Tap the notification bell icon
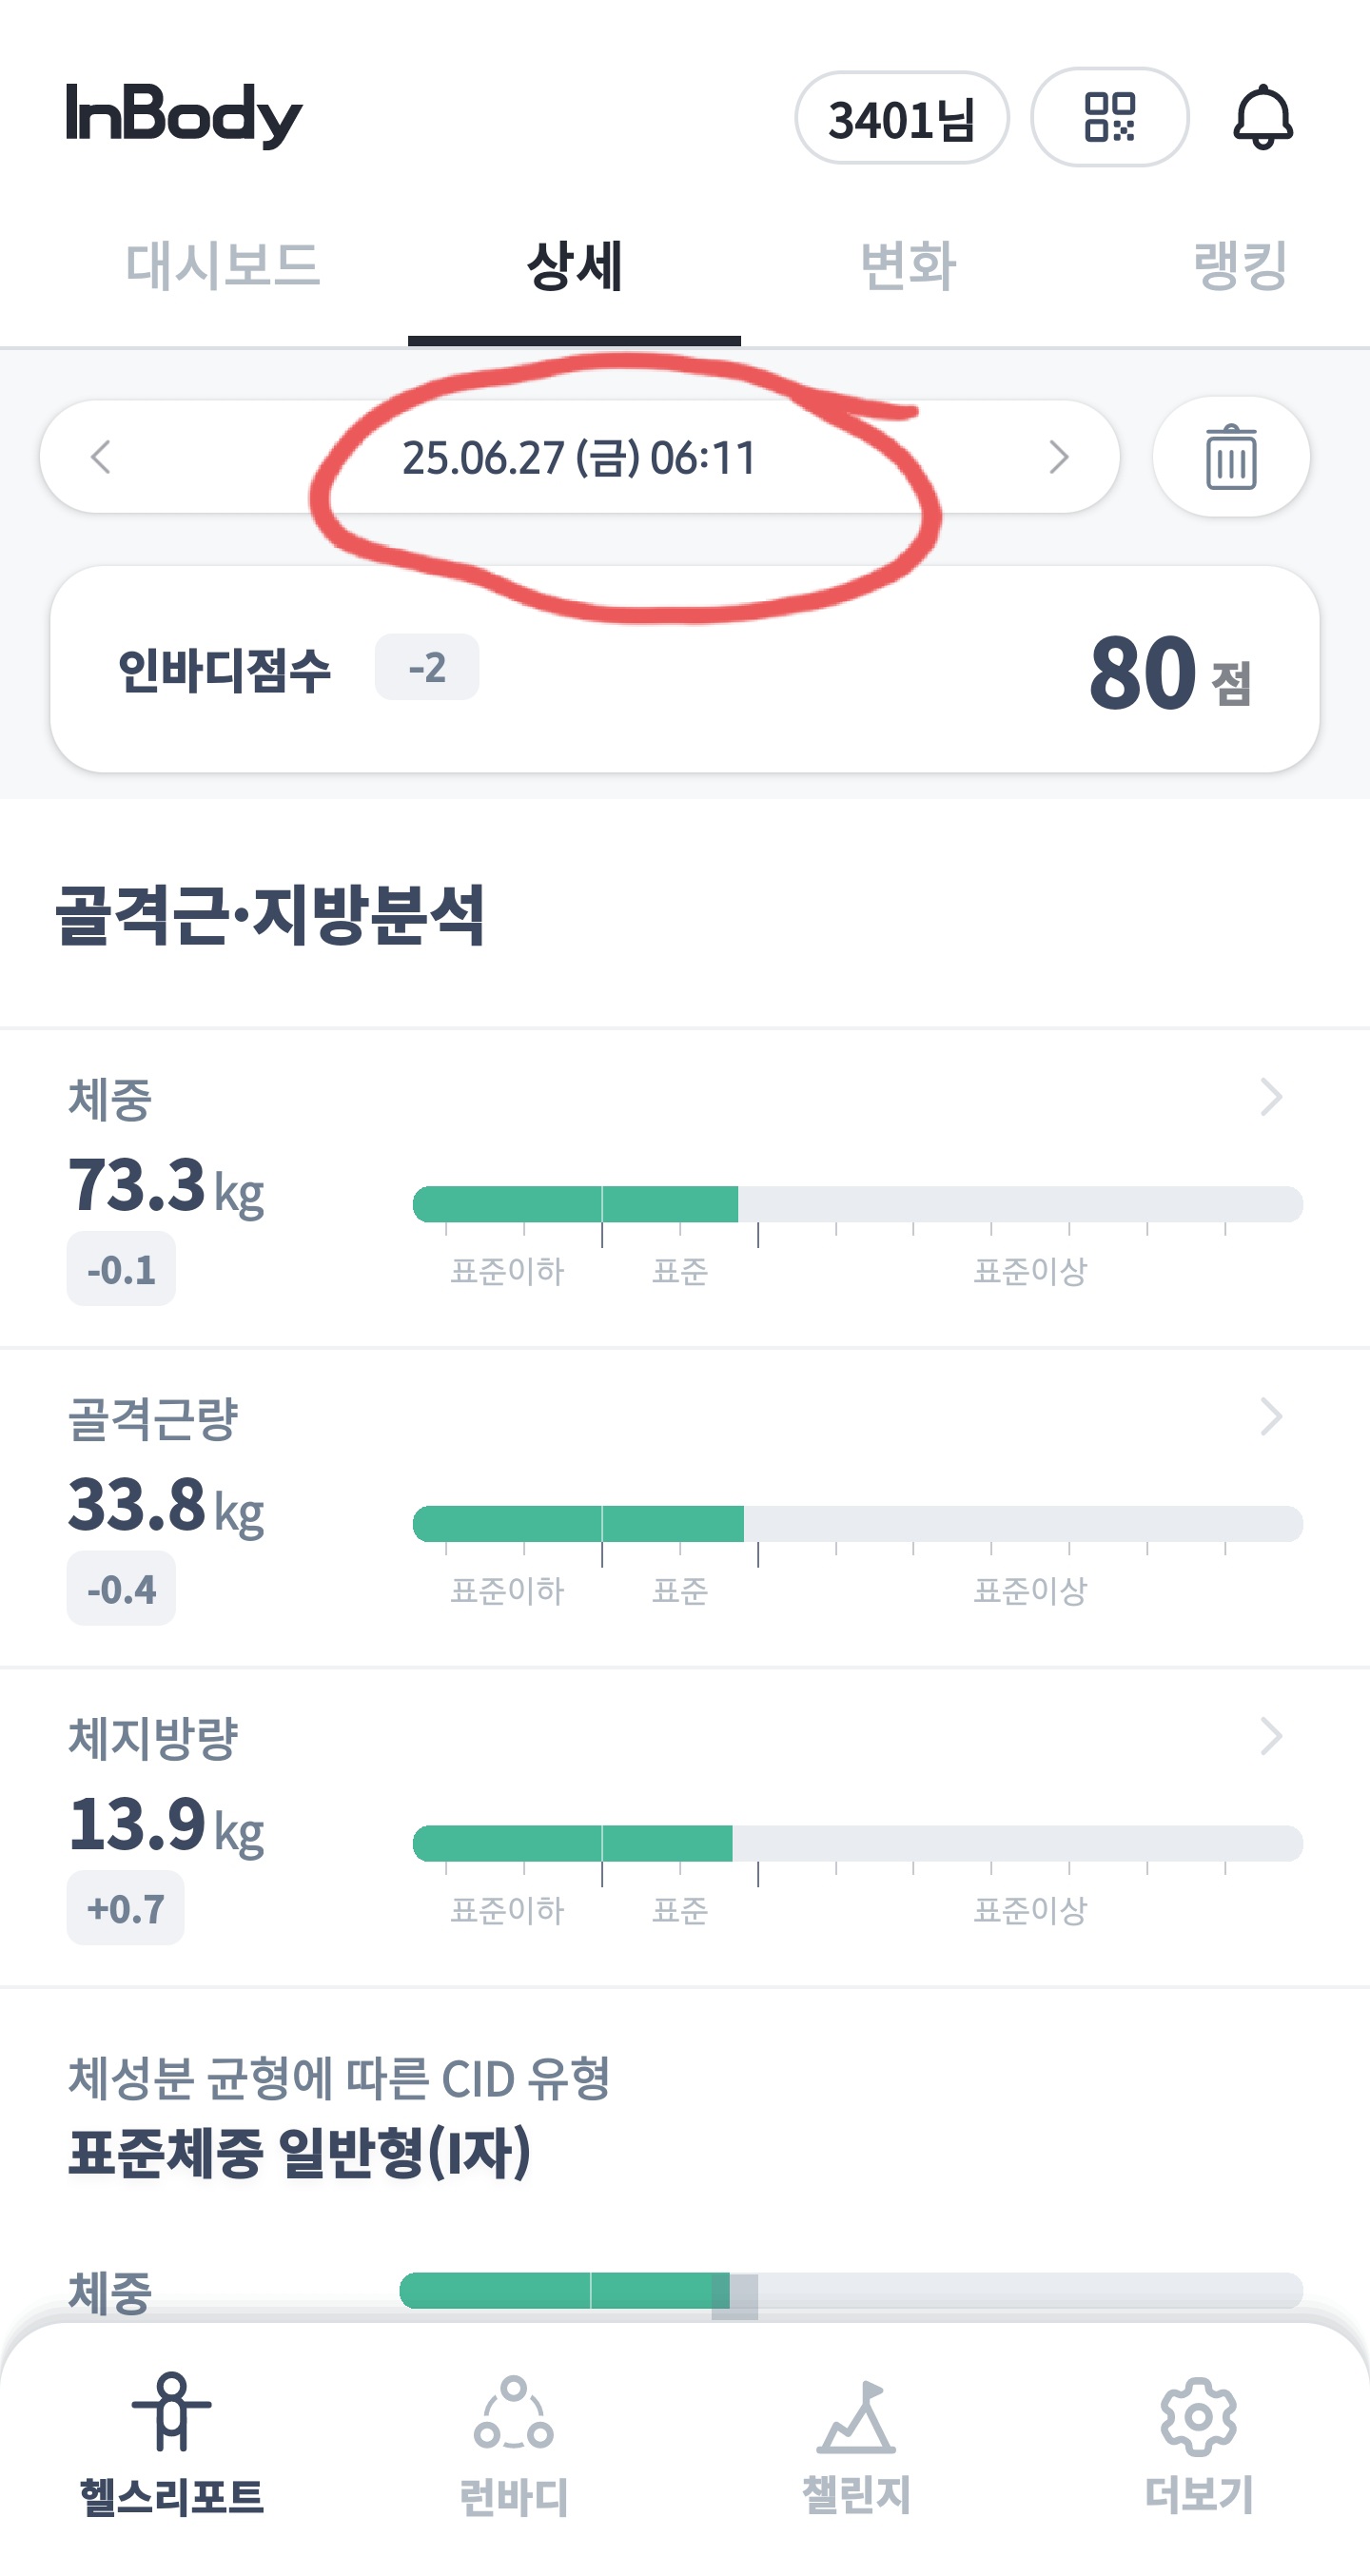The height and width of the screenshot is (2576, 1370). point(1263,117)
